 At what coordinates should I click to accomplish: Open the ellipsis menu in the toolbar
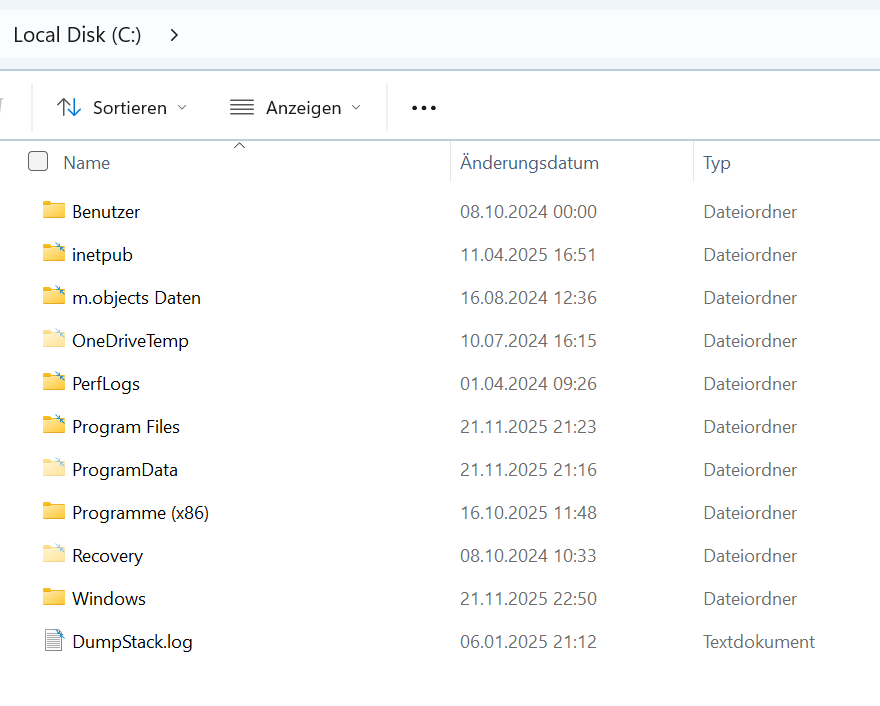point(423,107)
